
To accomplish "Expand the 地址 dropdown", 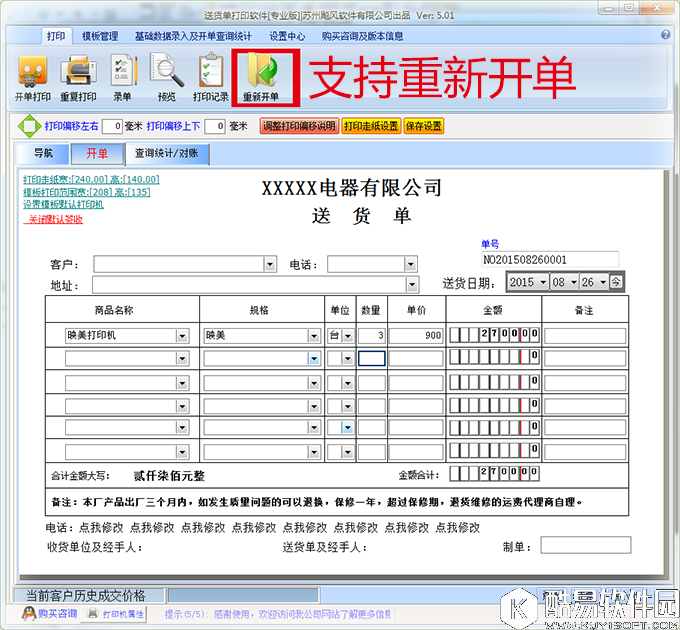I will coord(412,285).
